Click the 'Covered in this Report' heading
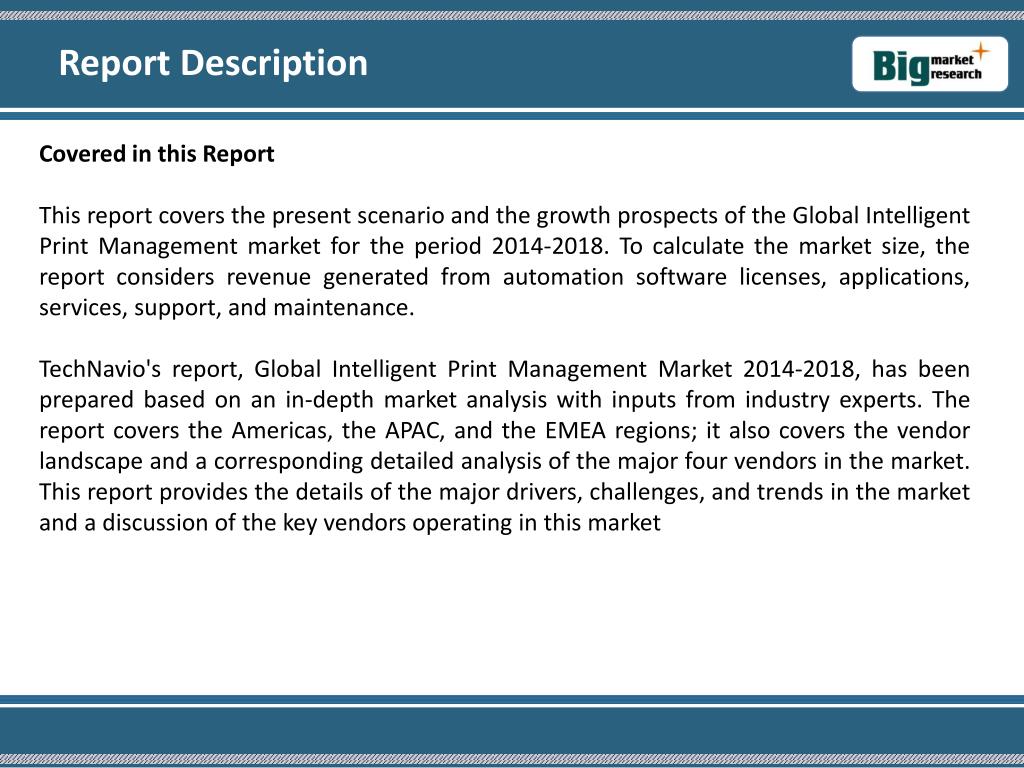The image size is (1024, 768). pyautogui.click(x=157, y=154)
